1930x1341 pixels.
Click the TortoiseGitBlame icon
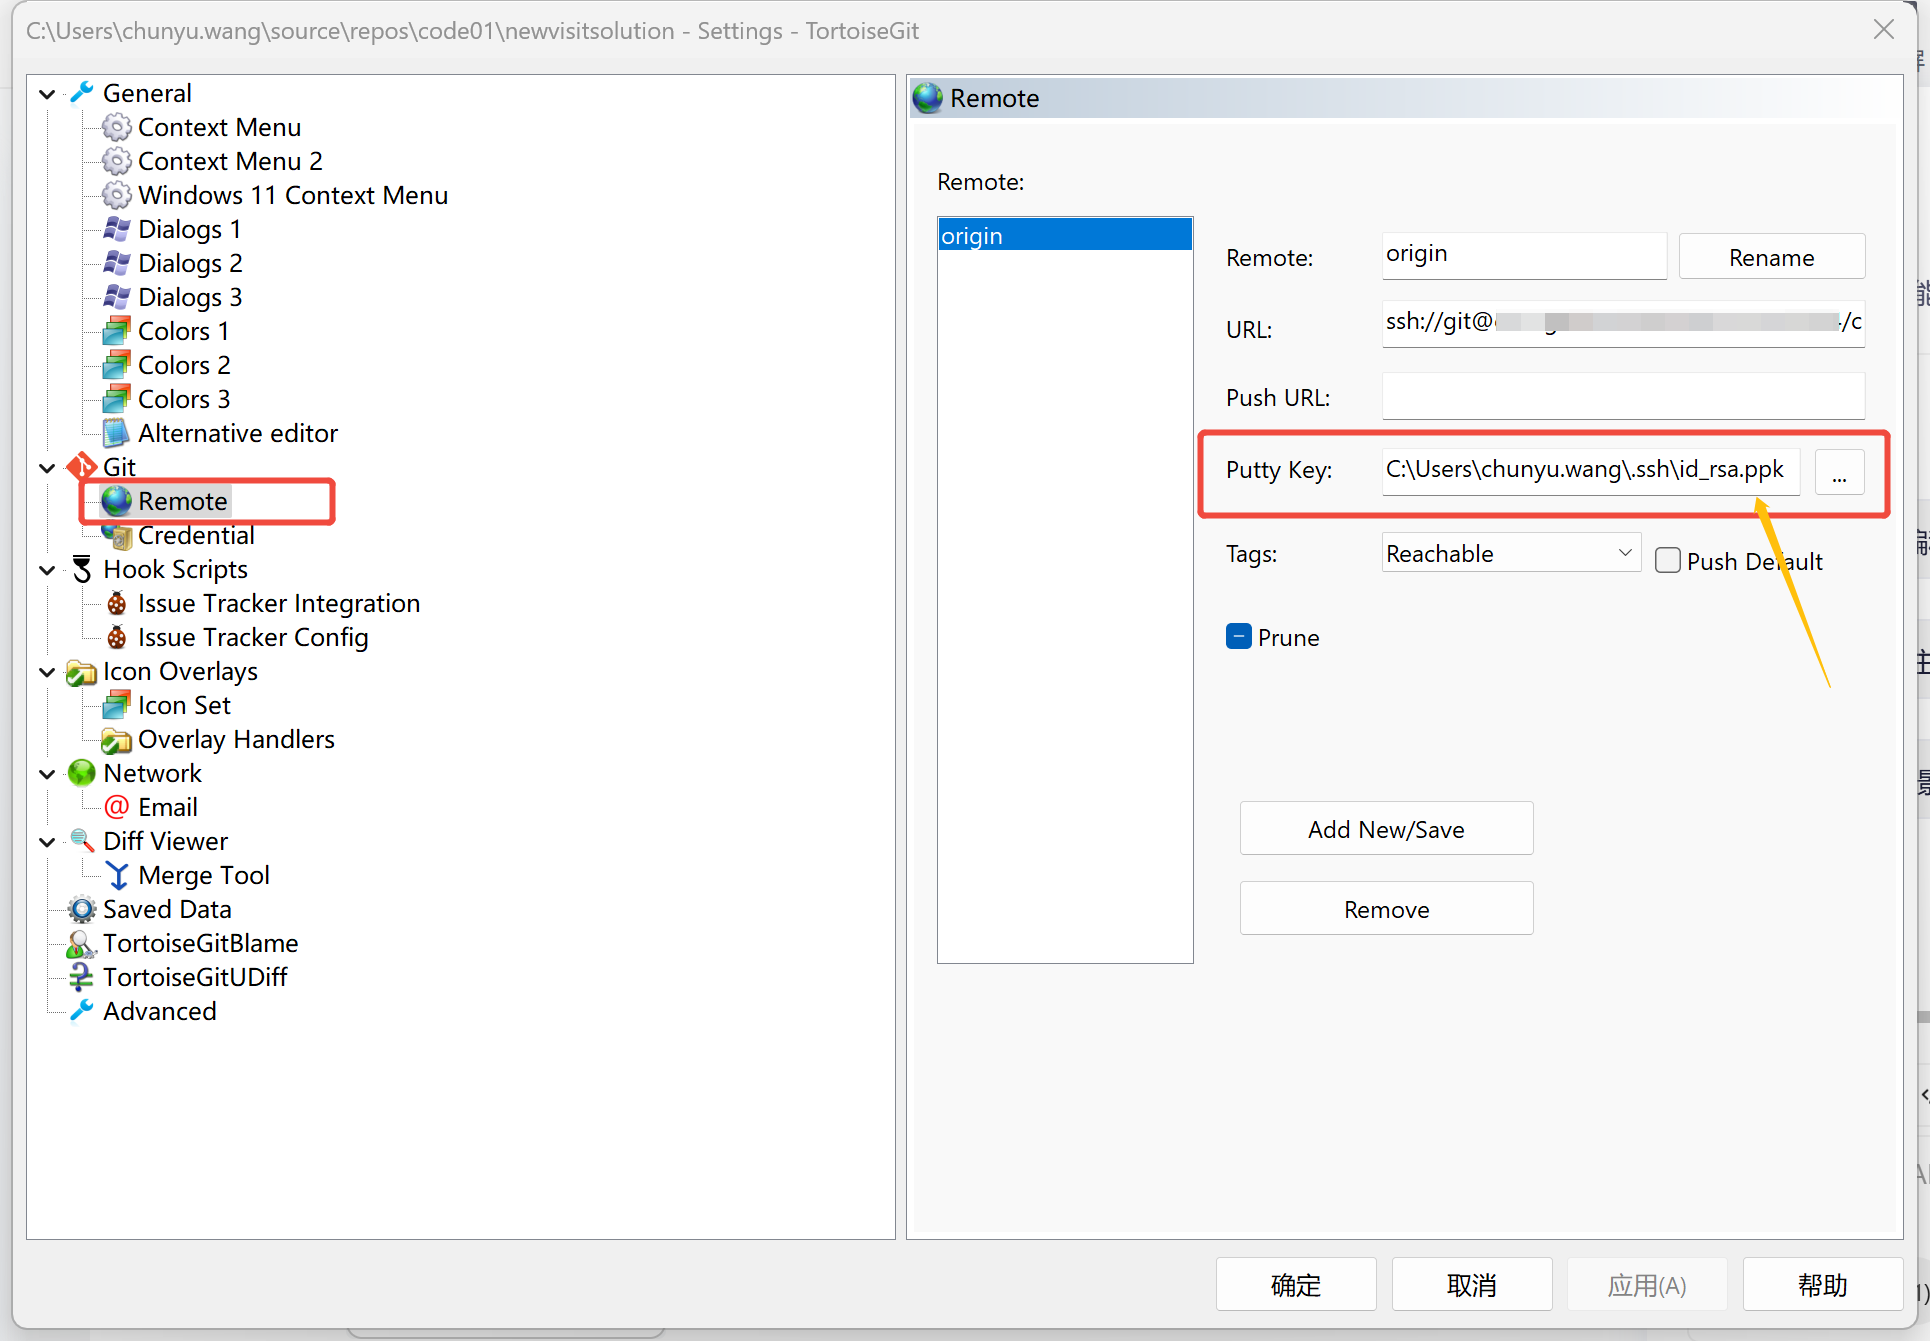click(82, 943)
